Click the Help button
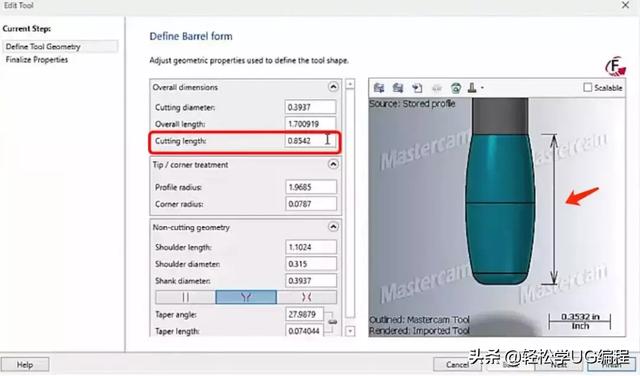 coord(25,365)
